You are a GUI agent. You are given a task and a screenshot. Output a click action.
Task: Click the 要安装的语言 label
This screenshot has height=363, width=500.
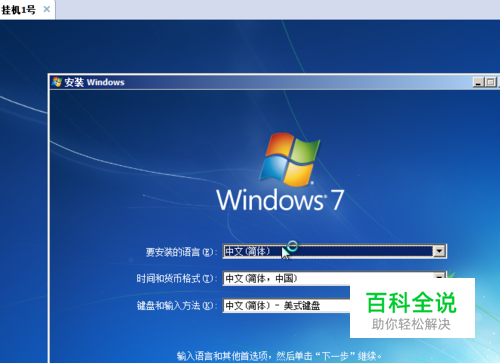181,252
